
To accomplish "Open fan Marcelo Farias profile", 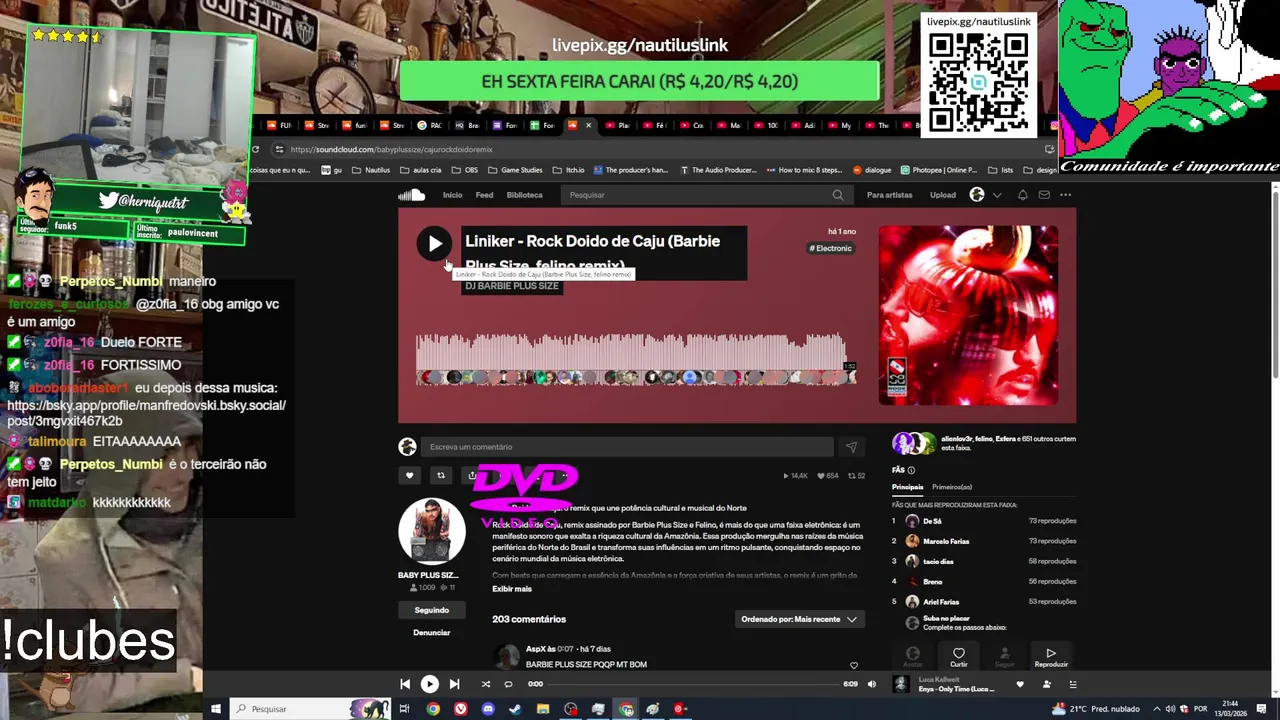I will [x=946, y=541].
